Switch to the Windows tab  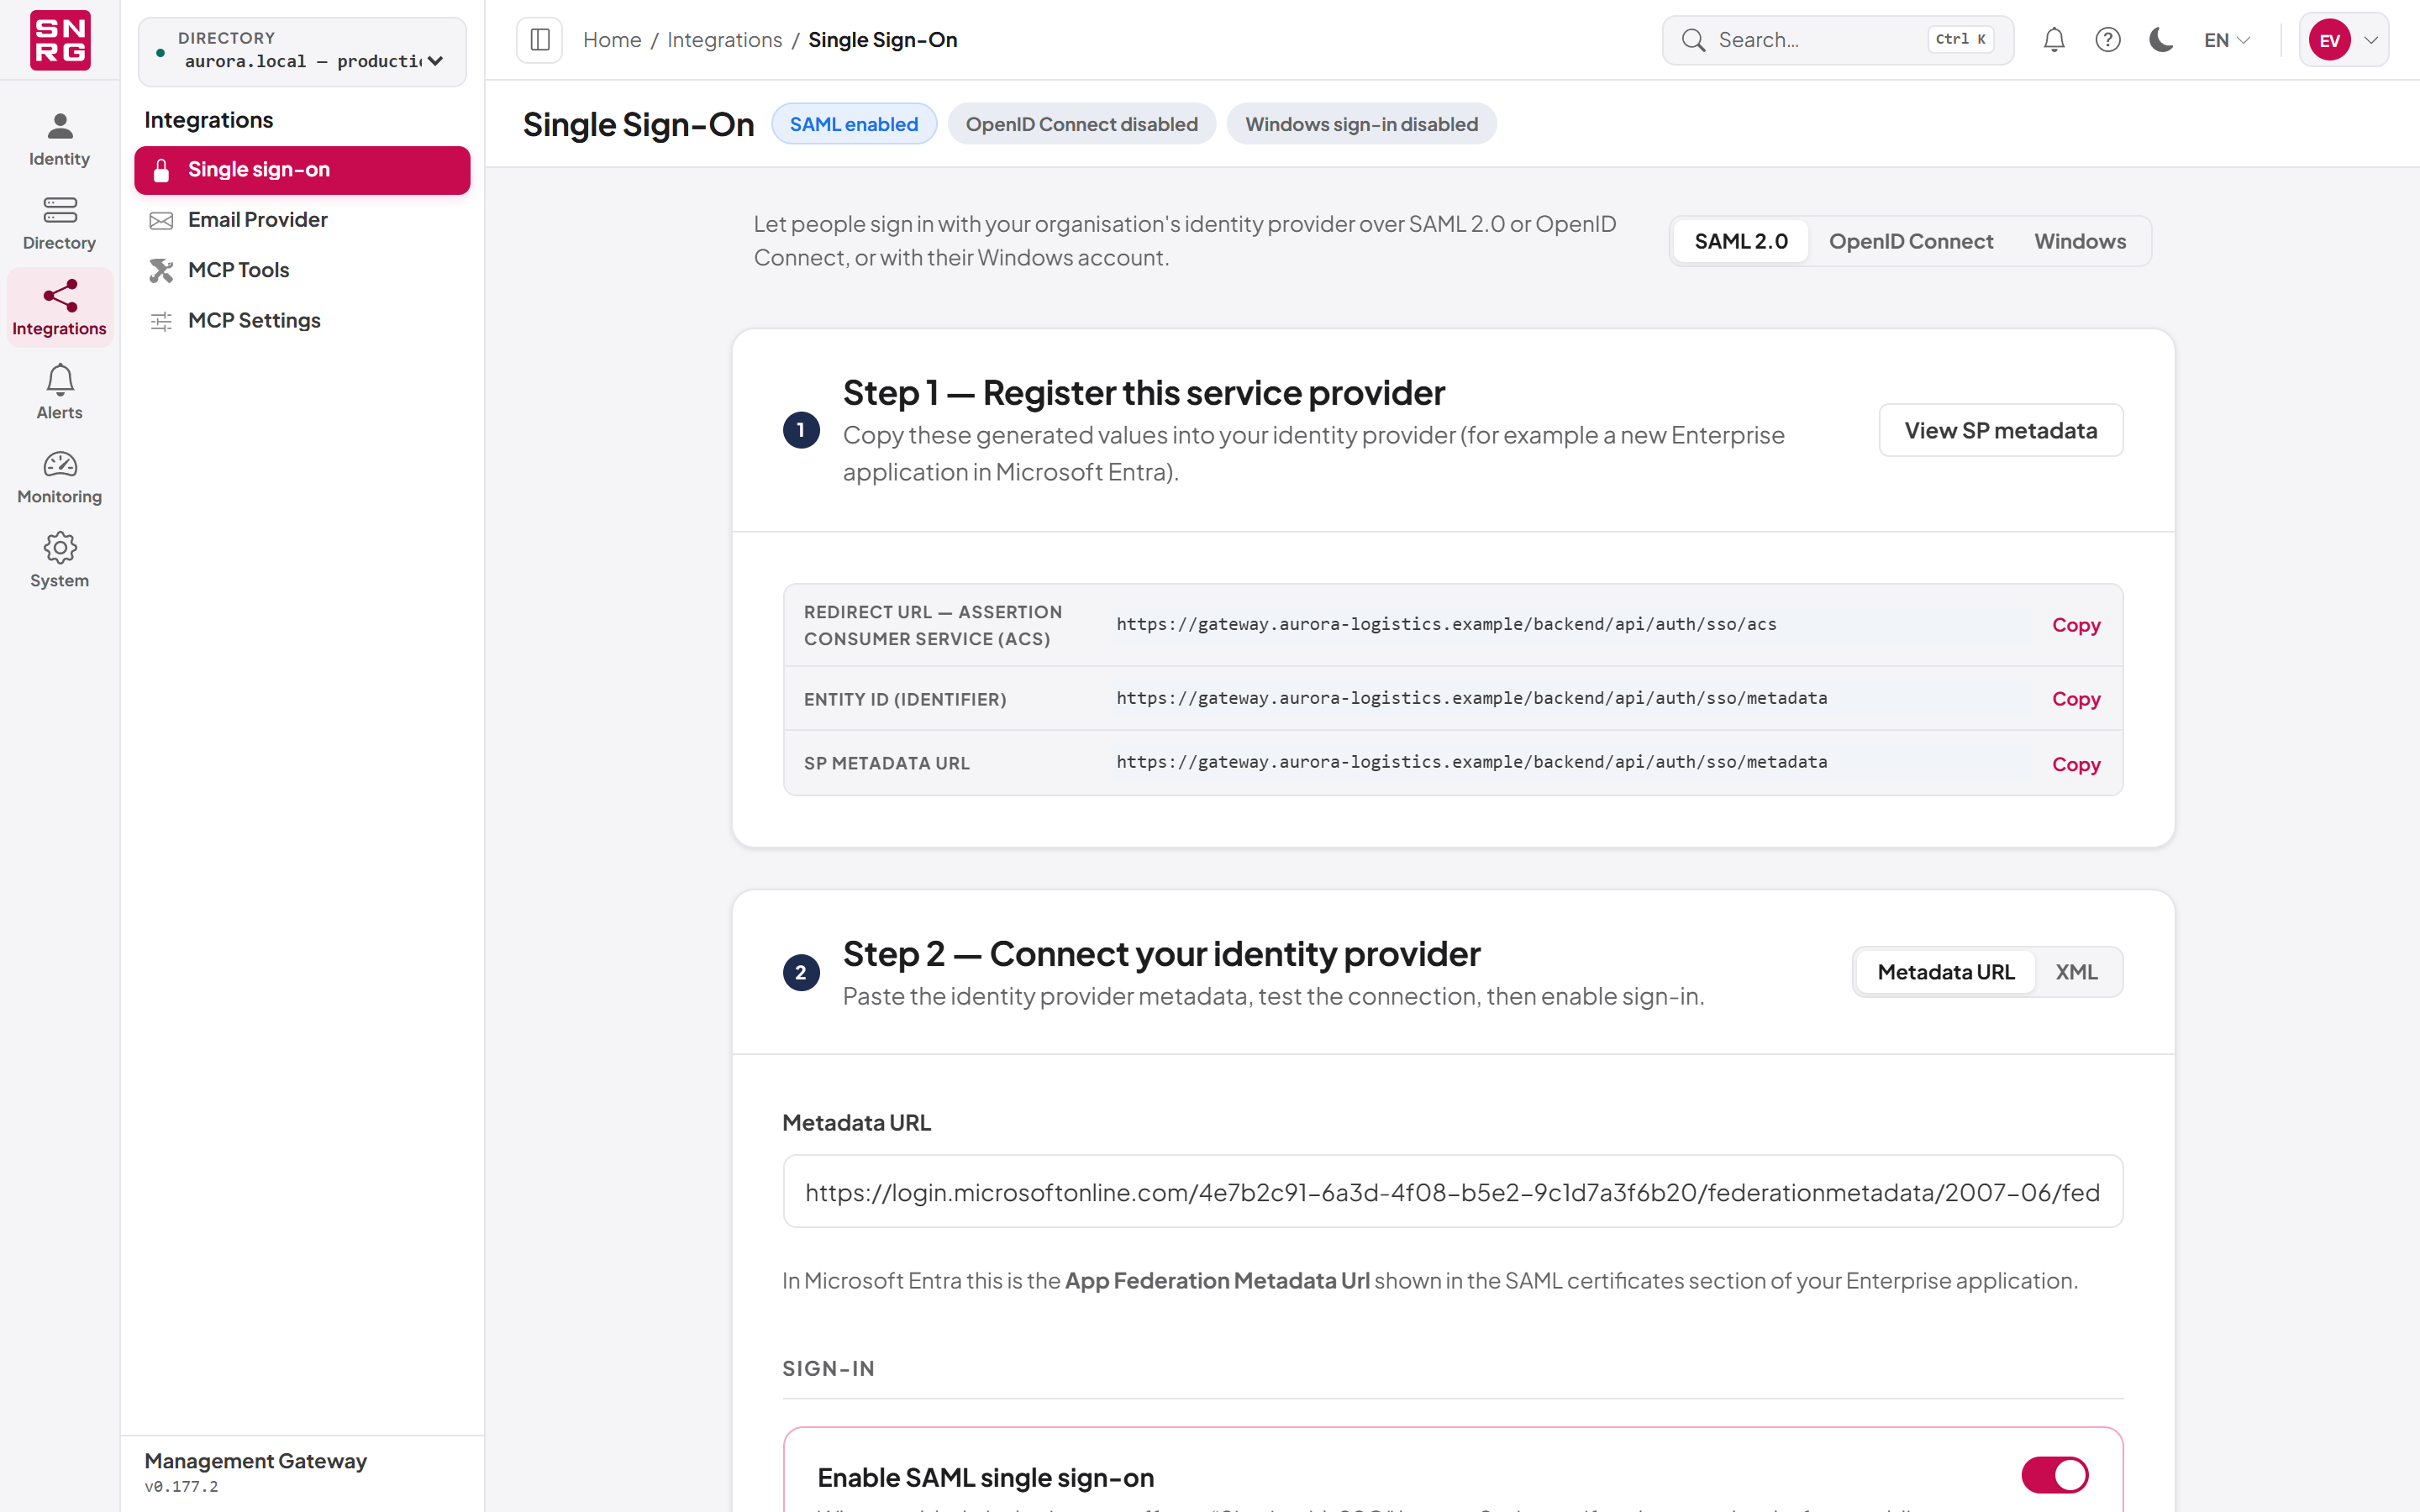[2079, 241]
